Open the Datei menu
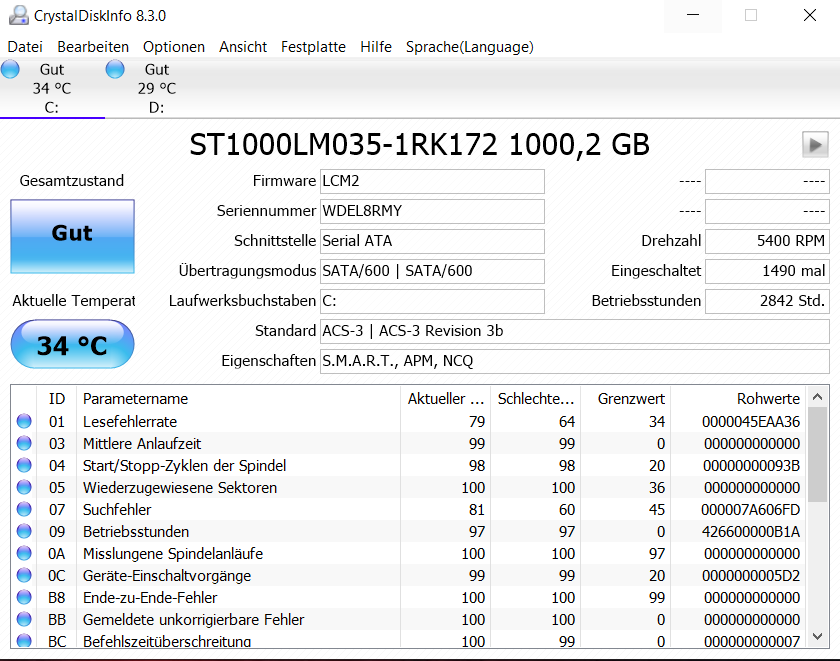 tap(25, 47)
